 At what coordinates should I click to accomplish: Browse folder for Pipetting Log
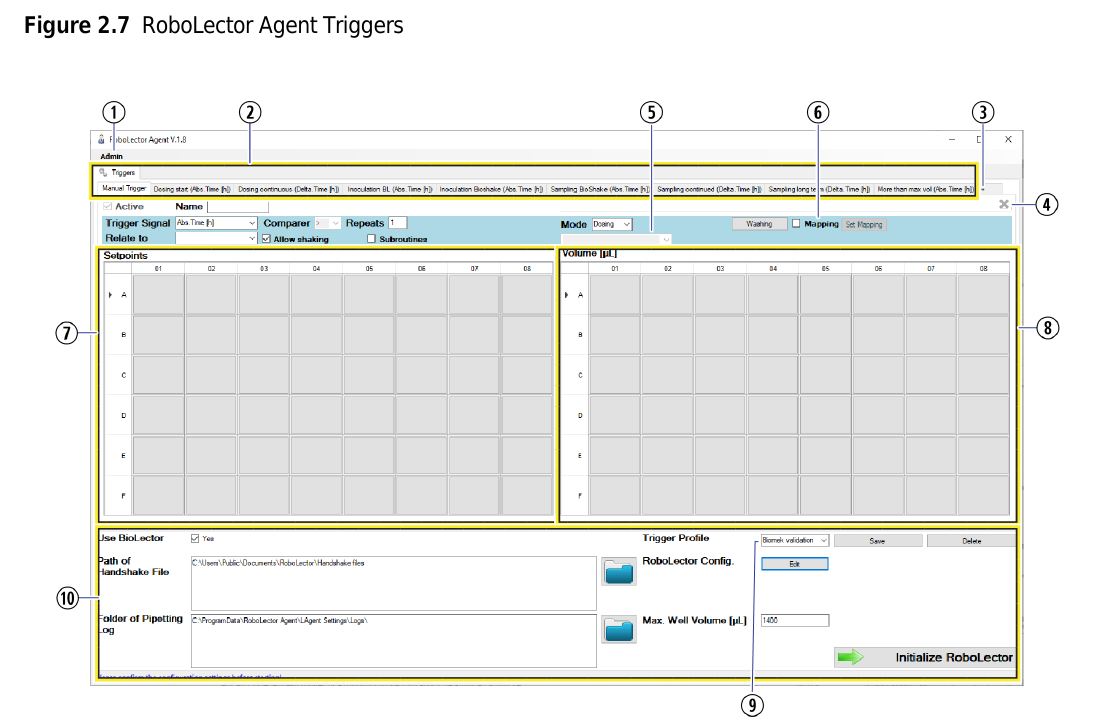(619, 629)
